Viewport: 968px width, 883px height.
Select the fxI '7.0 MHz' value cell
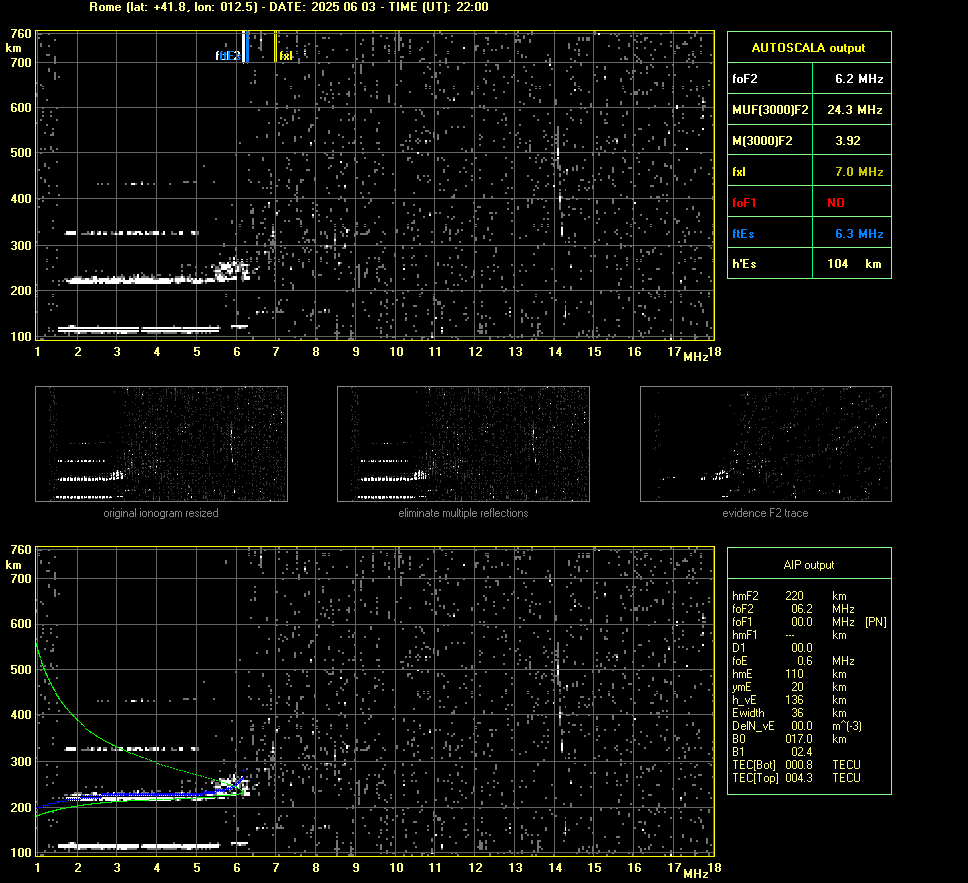click(x=852, y=171)
